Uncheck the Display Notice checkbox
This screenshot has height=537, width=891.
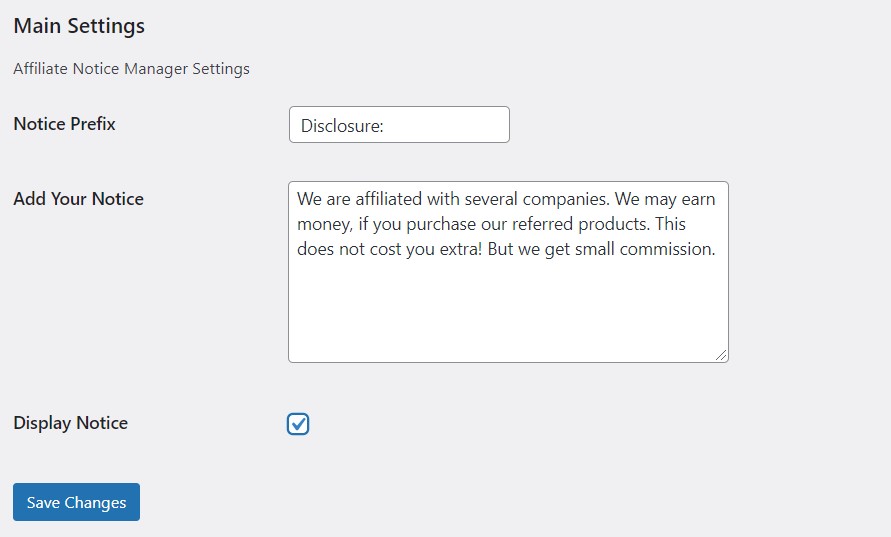tap(298, 424)
